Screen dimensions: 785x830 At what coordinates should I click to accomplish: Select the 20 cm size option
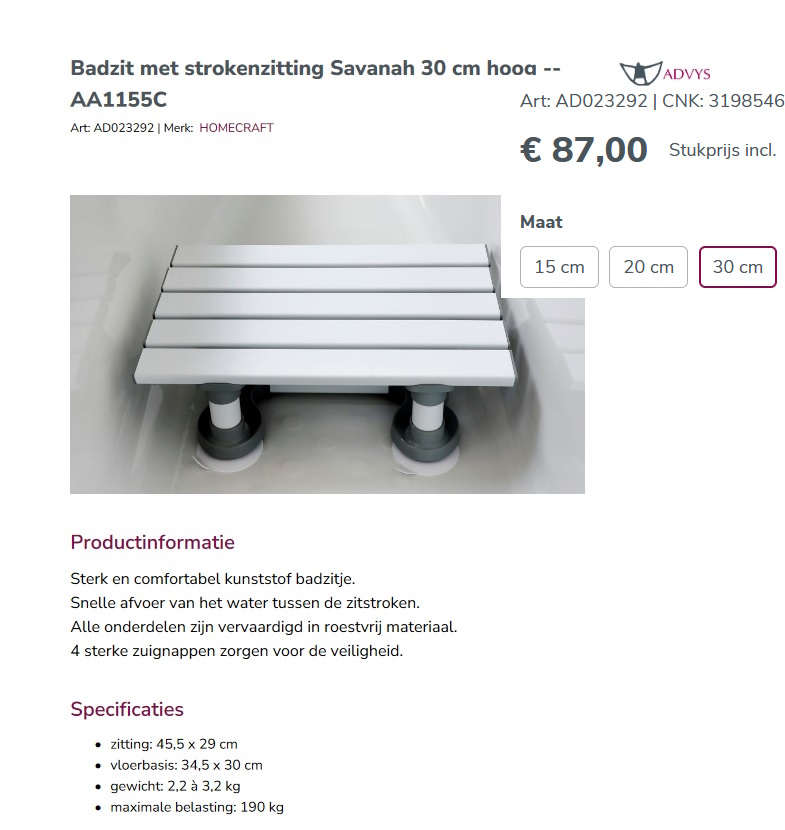pyautogui.click(x=648, y=267)
